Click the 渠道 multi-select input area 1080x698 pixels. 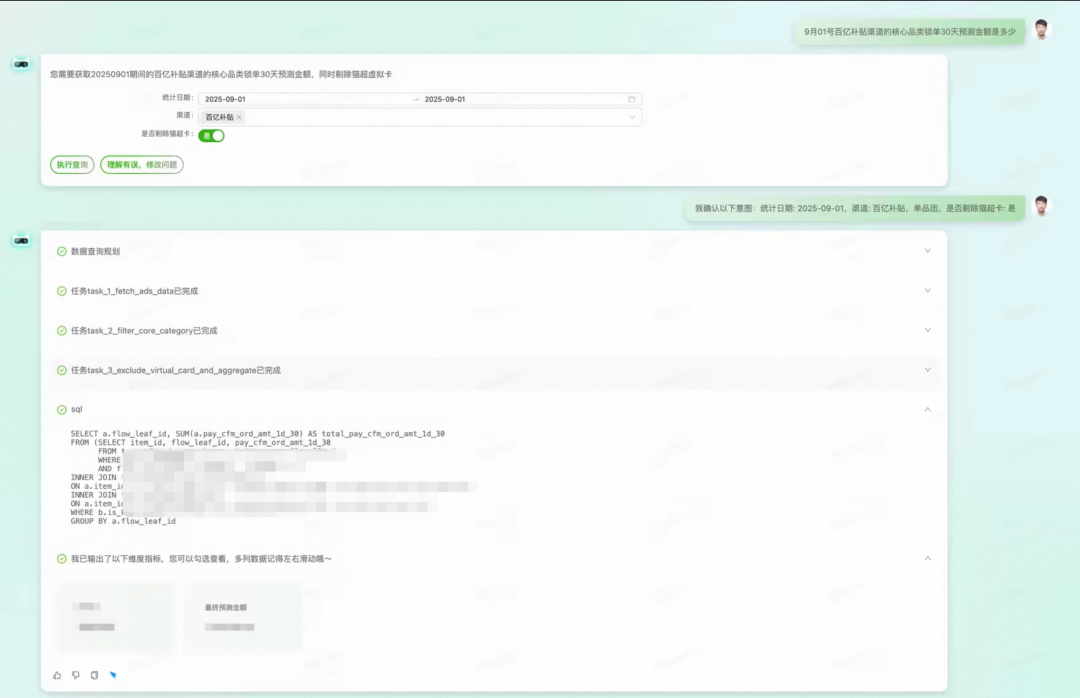coord(420,117)
